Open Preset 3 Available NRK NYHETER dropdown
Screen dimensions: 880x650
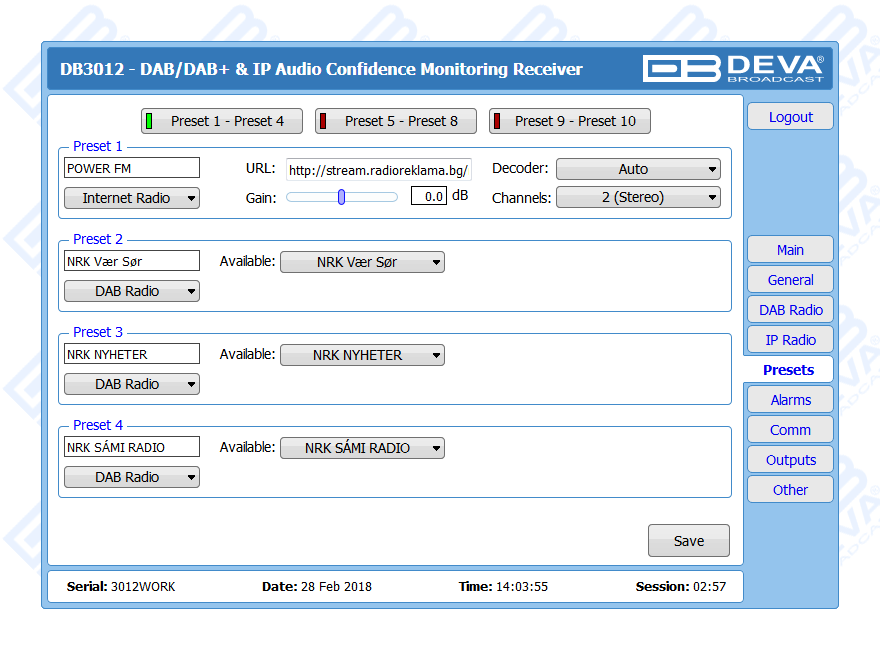pyautogui.click(x=362, y=355)
